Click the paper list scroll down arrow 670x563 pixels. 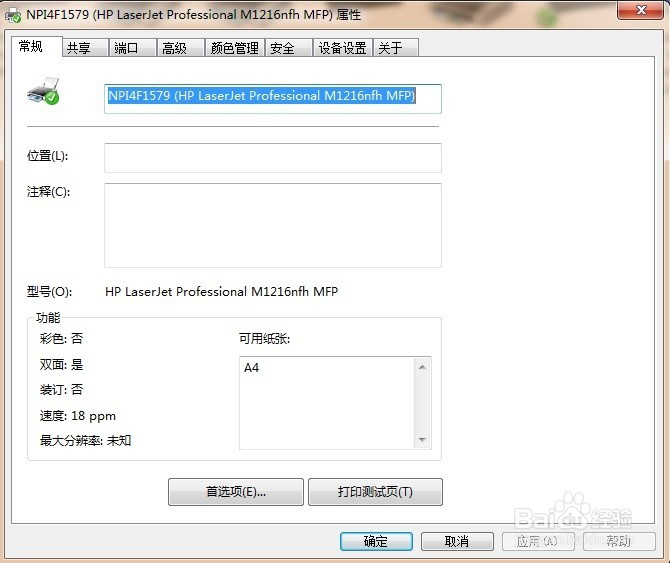[422, 440]
